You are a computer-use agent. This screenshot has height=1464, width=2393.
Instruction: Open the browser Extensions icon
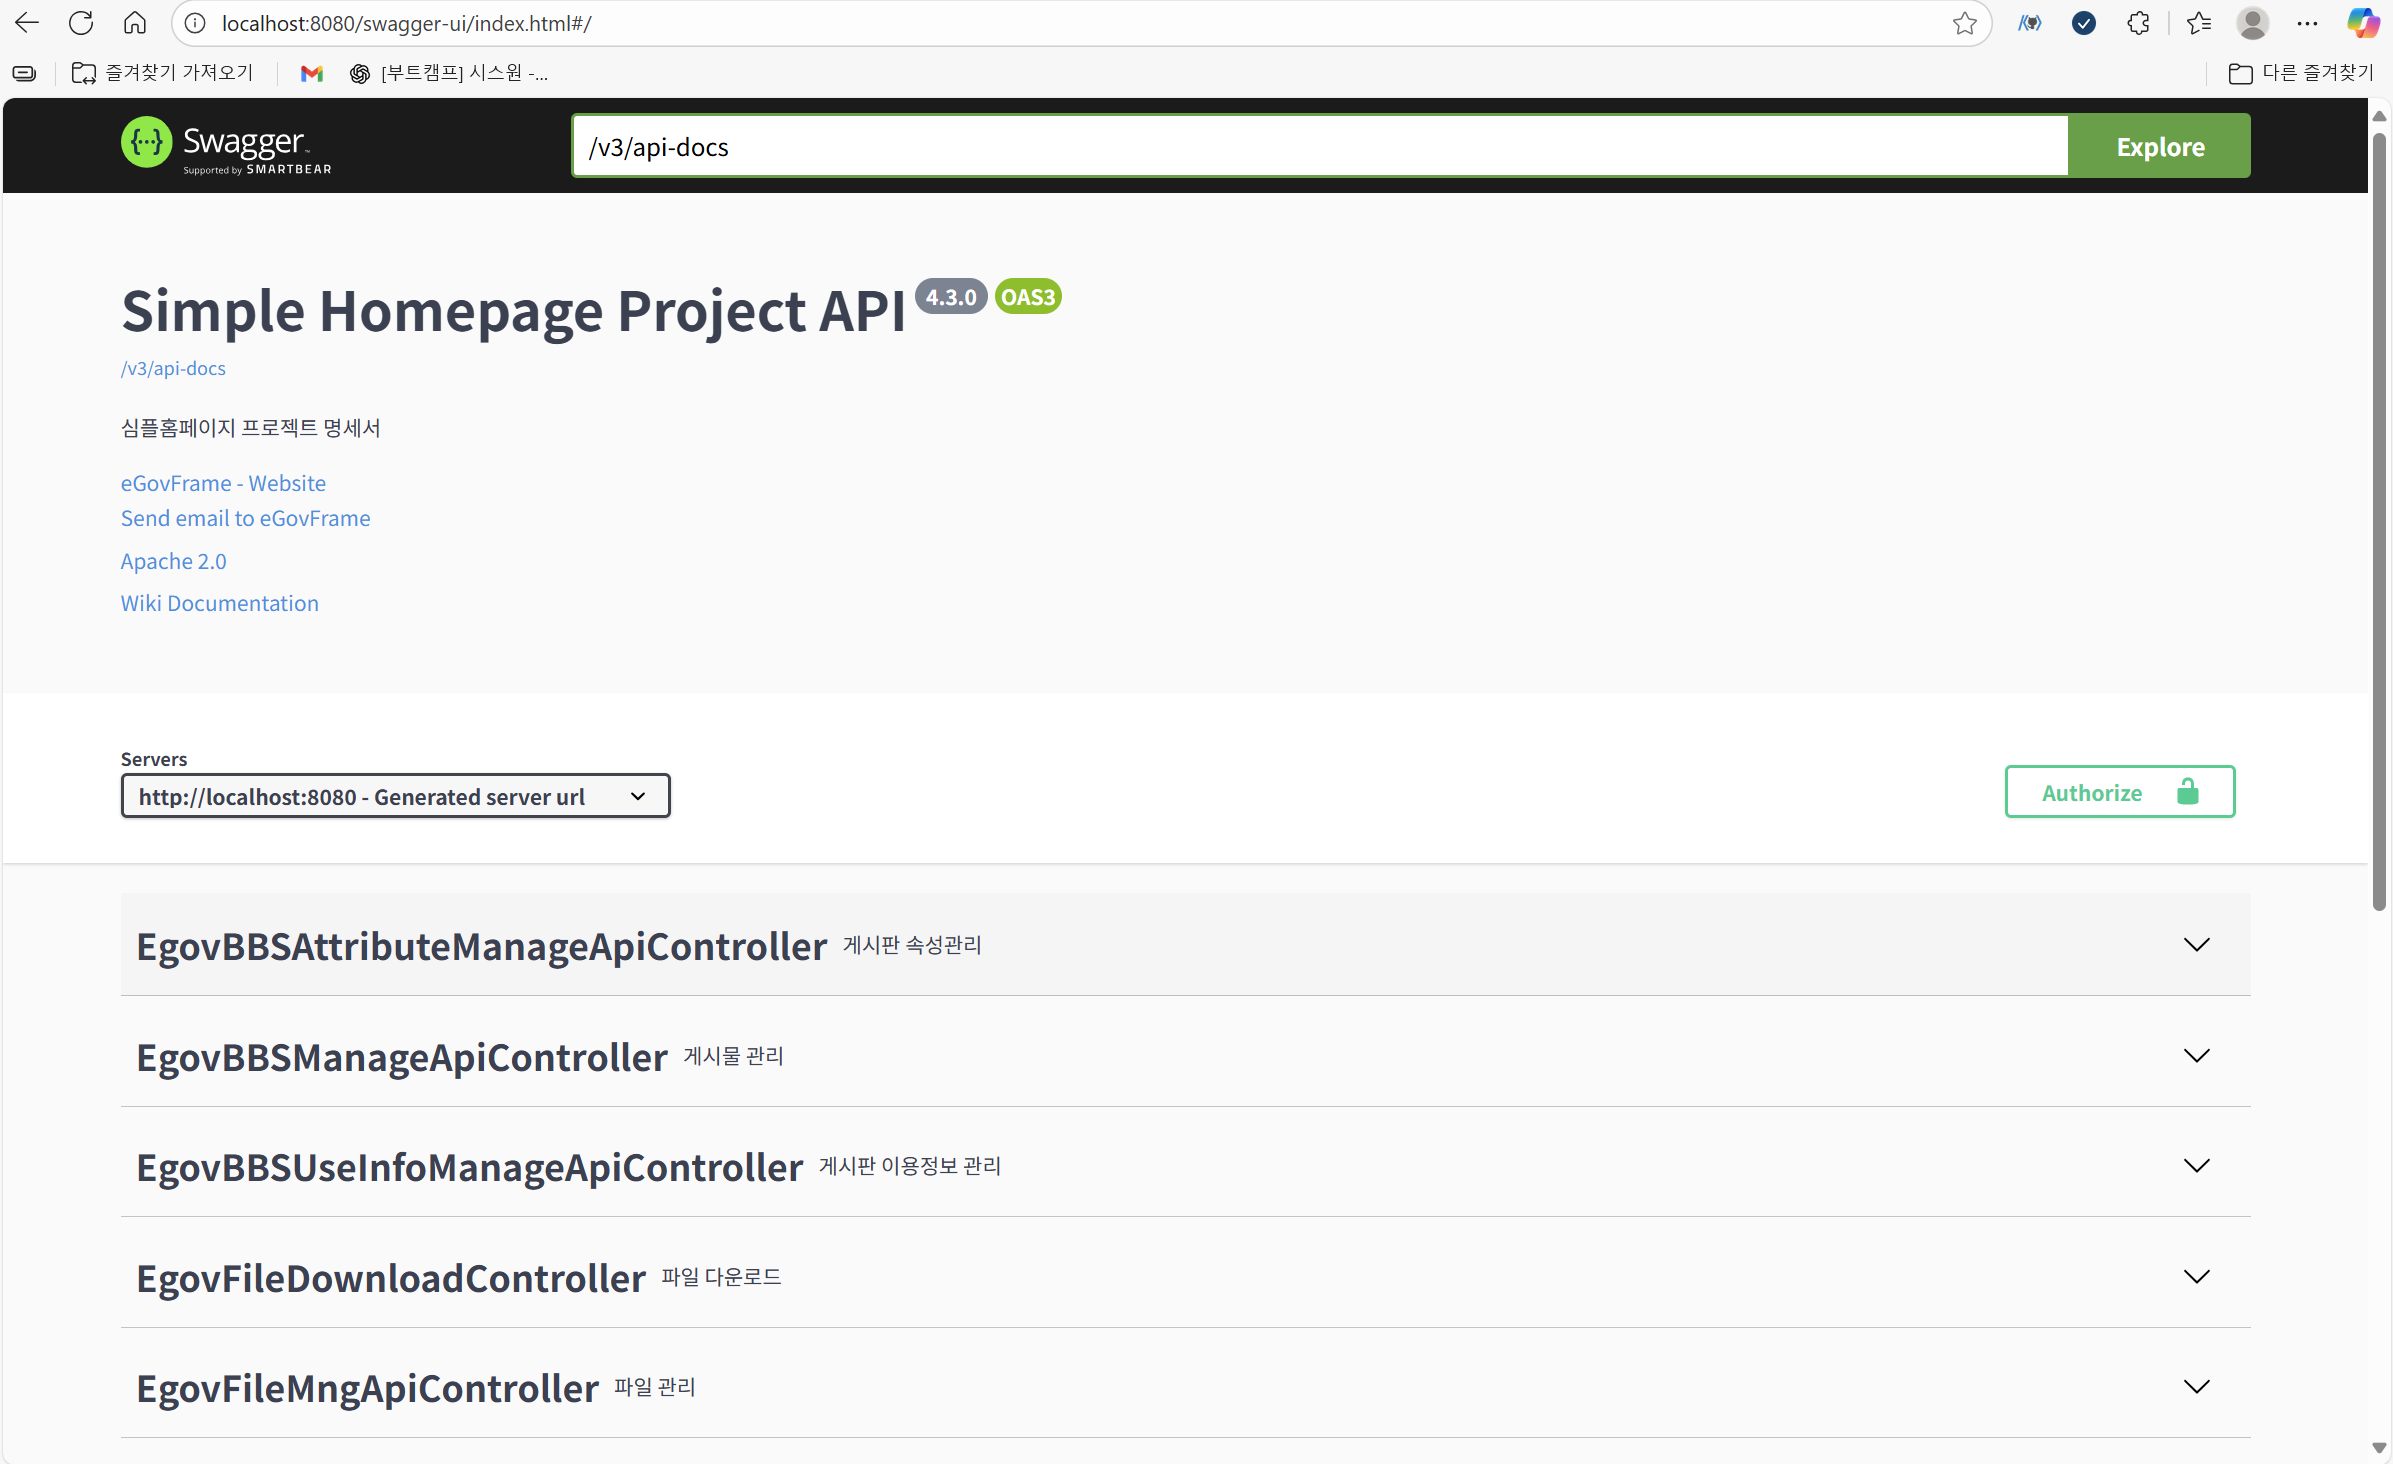coord(2137,22)
